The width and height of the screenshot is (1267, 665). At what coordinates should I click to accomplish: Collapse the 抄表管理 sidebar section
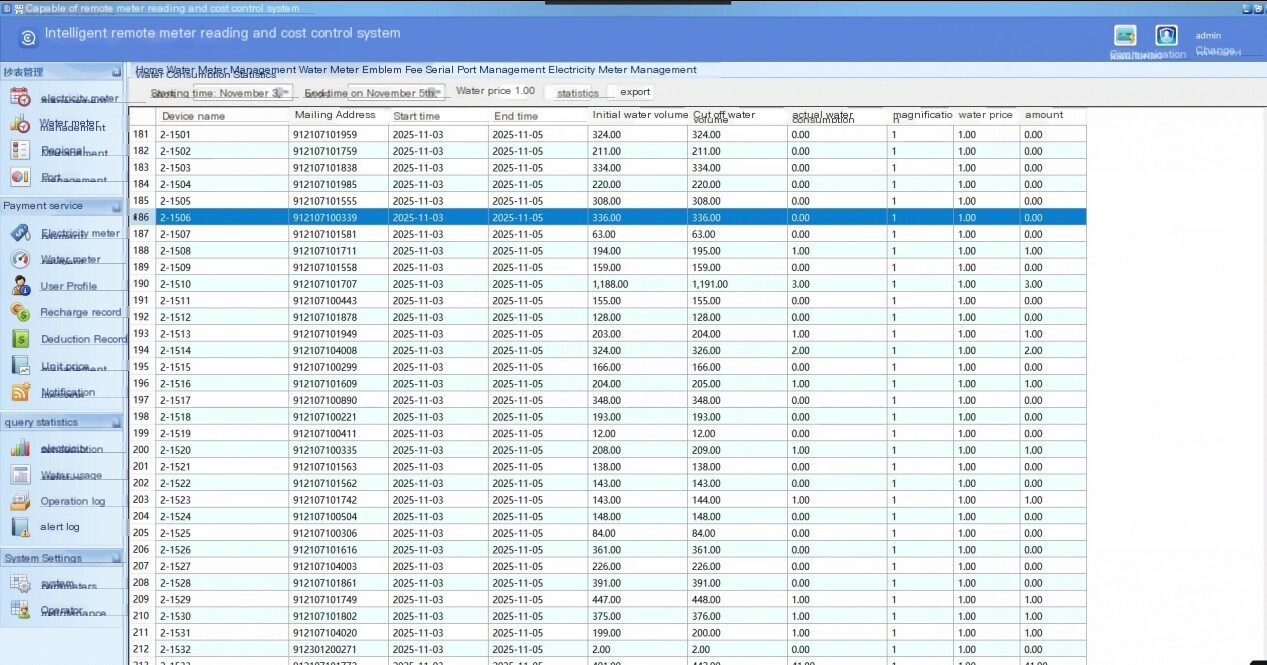116,72
